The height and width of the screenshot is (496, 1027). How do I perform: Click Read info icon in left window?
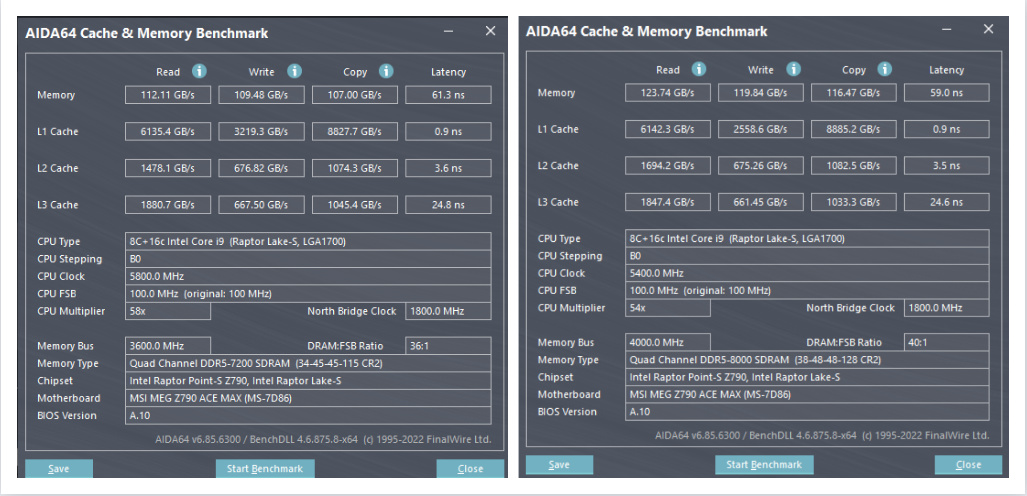tap(199, 71)
